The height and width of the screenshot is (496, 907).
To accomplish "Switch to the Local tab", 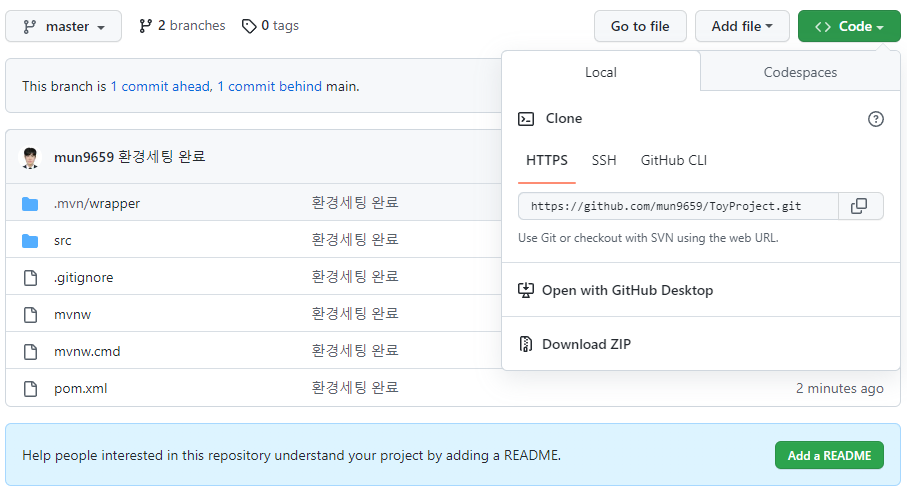I will 601,72.
